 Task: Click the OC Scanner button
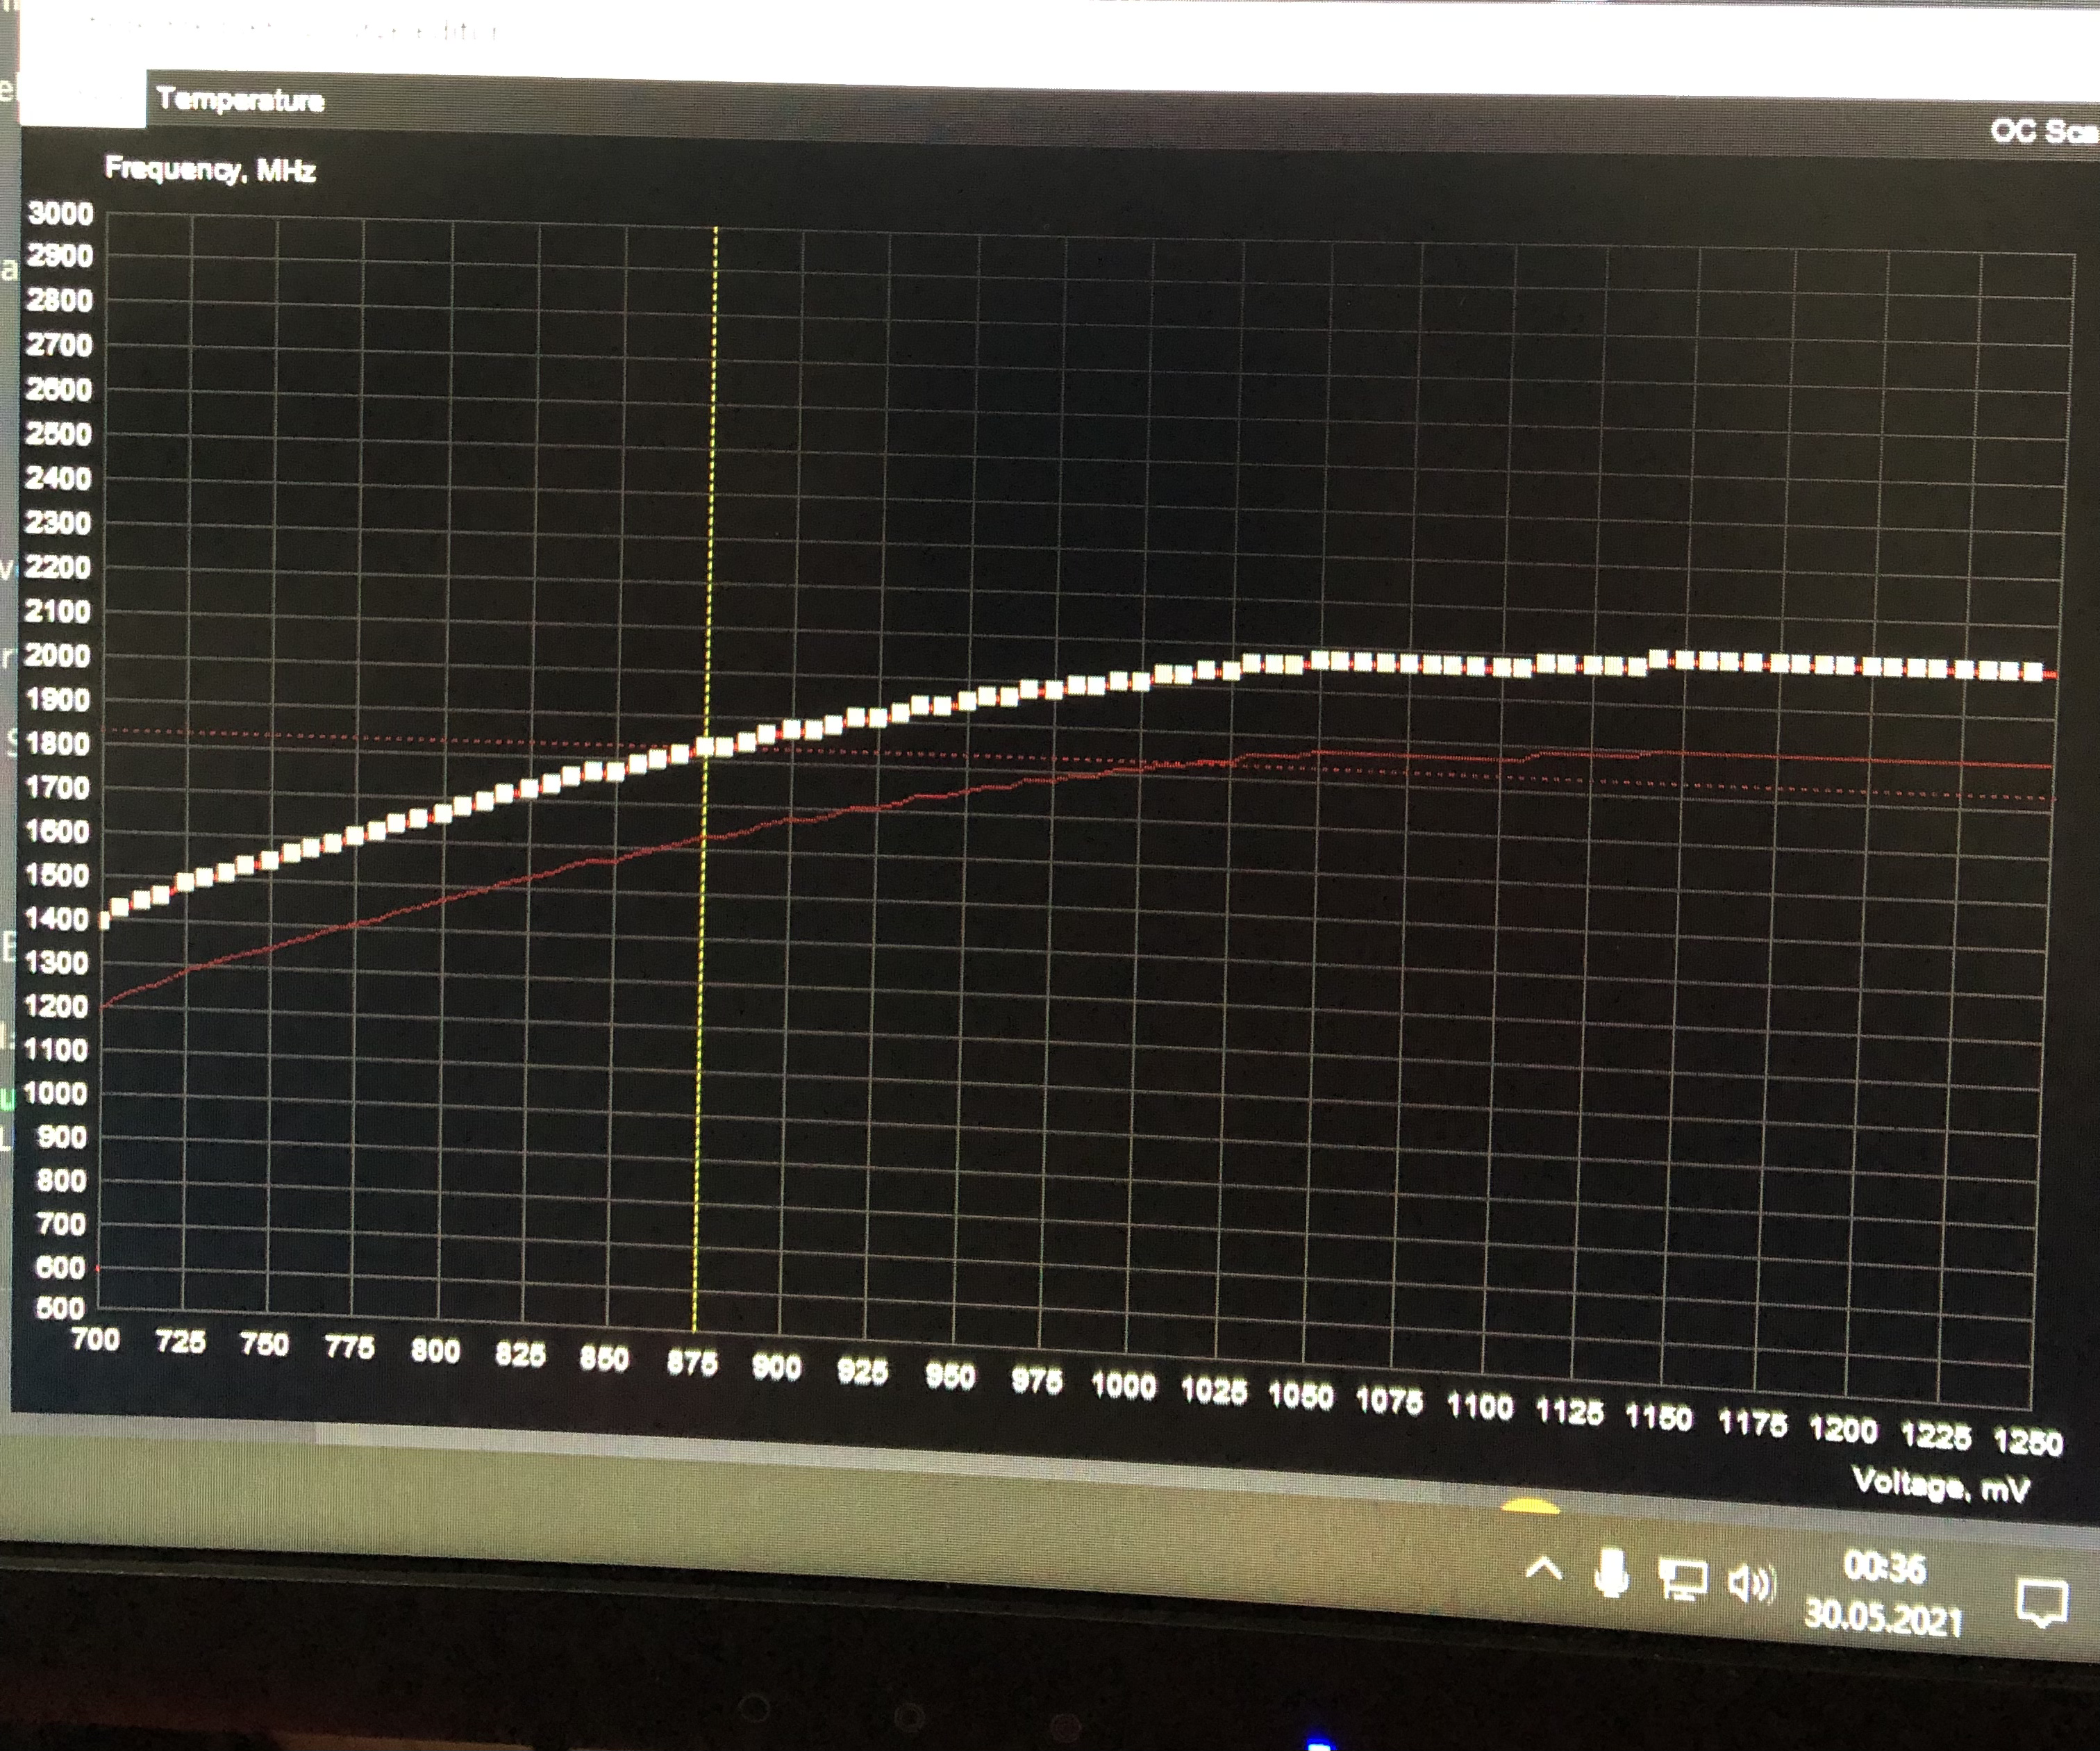click(2045, 132)
